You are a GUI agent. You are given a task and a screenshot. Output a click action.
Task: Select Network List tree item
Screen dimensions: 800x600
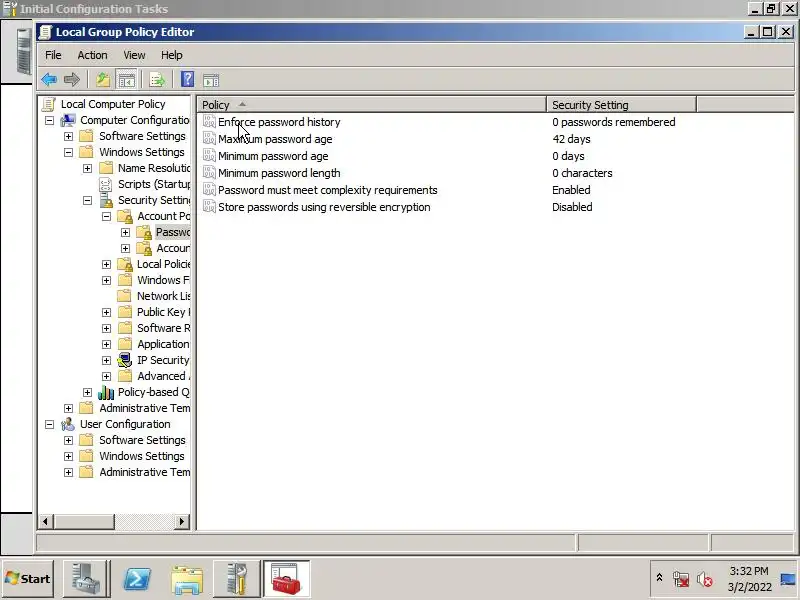[163, 296]
